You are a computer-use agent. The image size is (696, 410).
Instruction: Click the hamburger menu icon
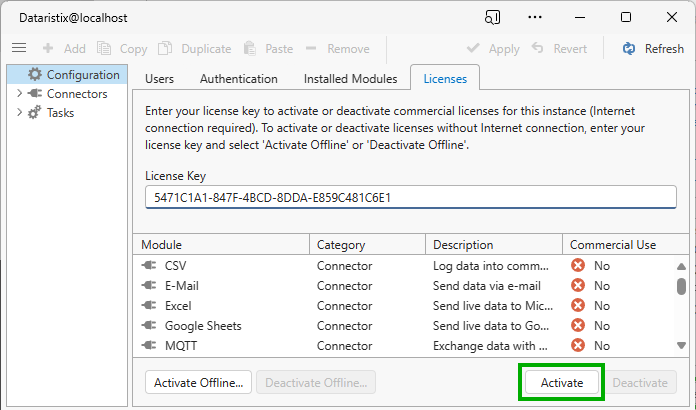click(x=18, y=48)
